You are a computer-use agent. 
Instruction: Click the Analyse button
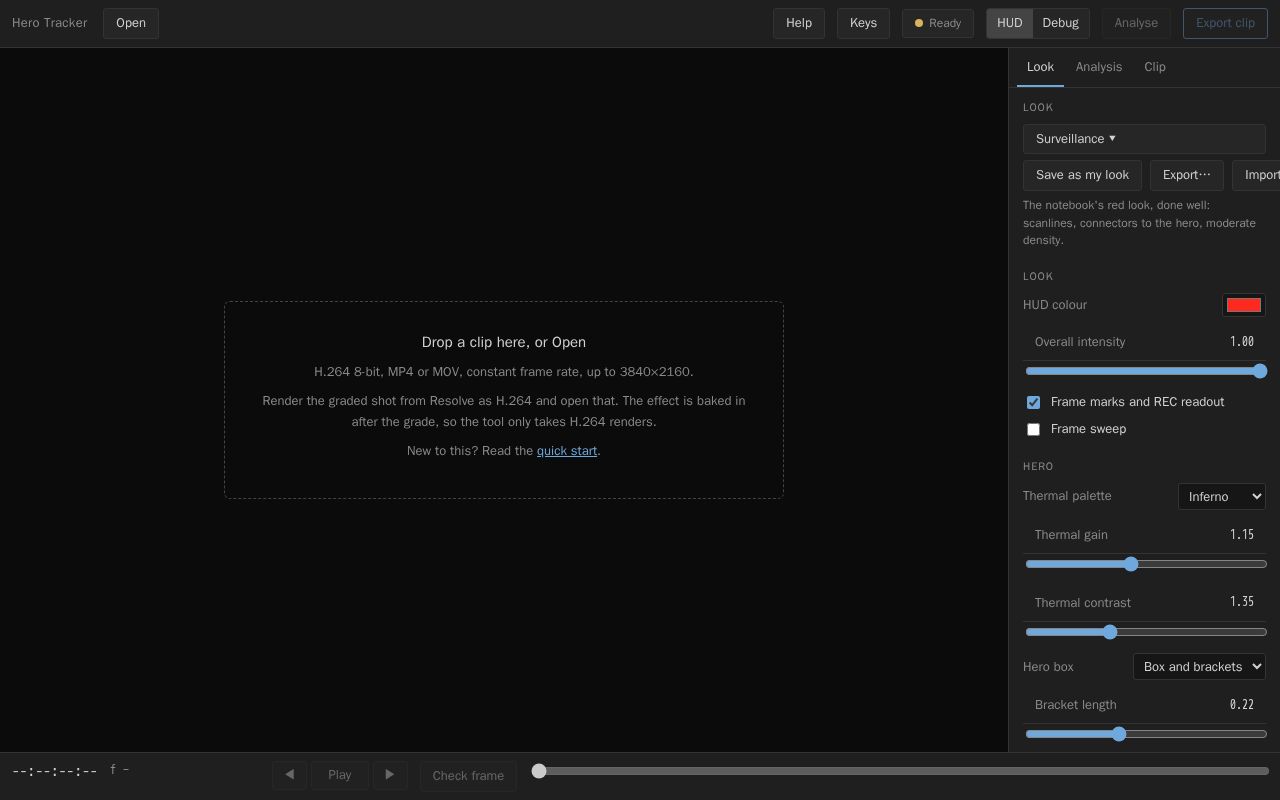point(1136,23)
